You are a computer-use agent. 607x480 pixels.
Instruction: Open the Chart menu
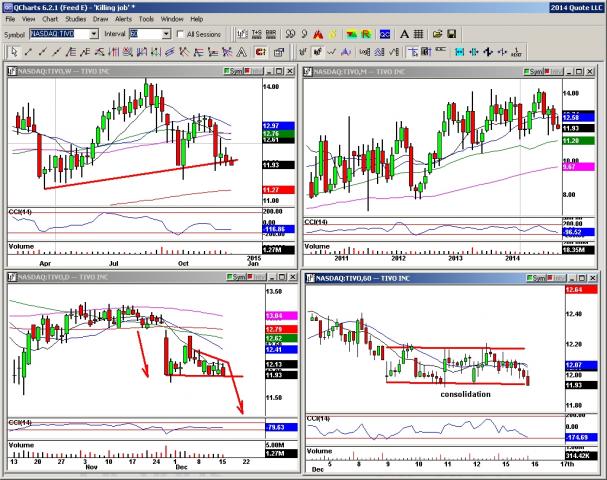pyautogui.click(x=50, y=19)
